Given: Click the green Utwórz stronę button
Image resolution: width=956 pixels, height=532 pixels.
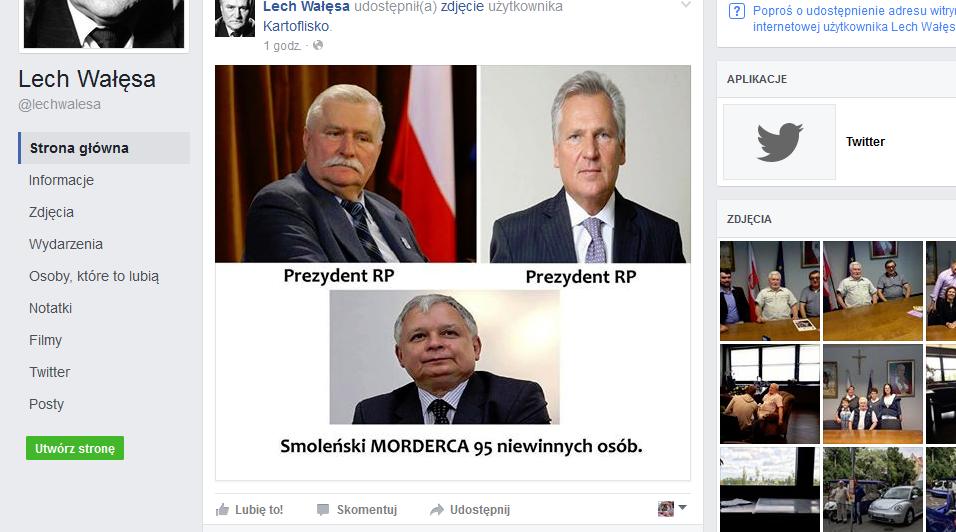Looking at the screenshot, I should point(75,448).
